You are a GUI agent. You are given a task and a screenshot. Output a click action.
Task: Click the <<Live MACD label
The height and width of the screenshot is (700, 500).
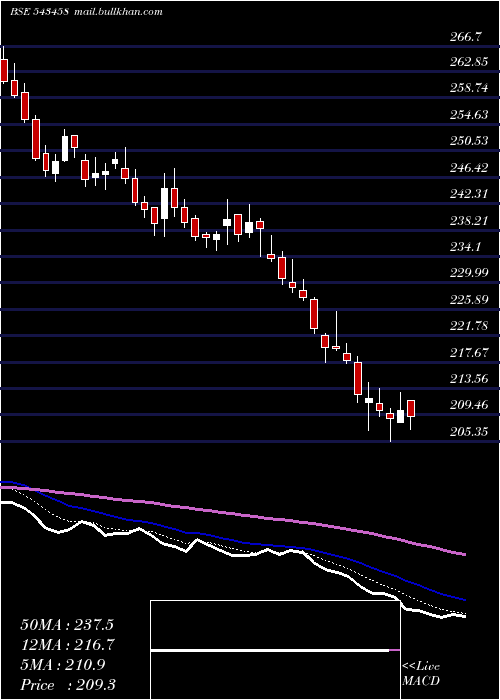[421, 674]
